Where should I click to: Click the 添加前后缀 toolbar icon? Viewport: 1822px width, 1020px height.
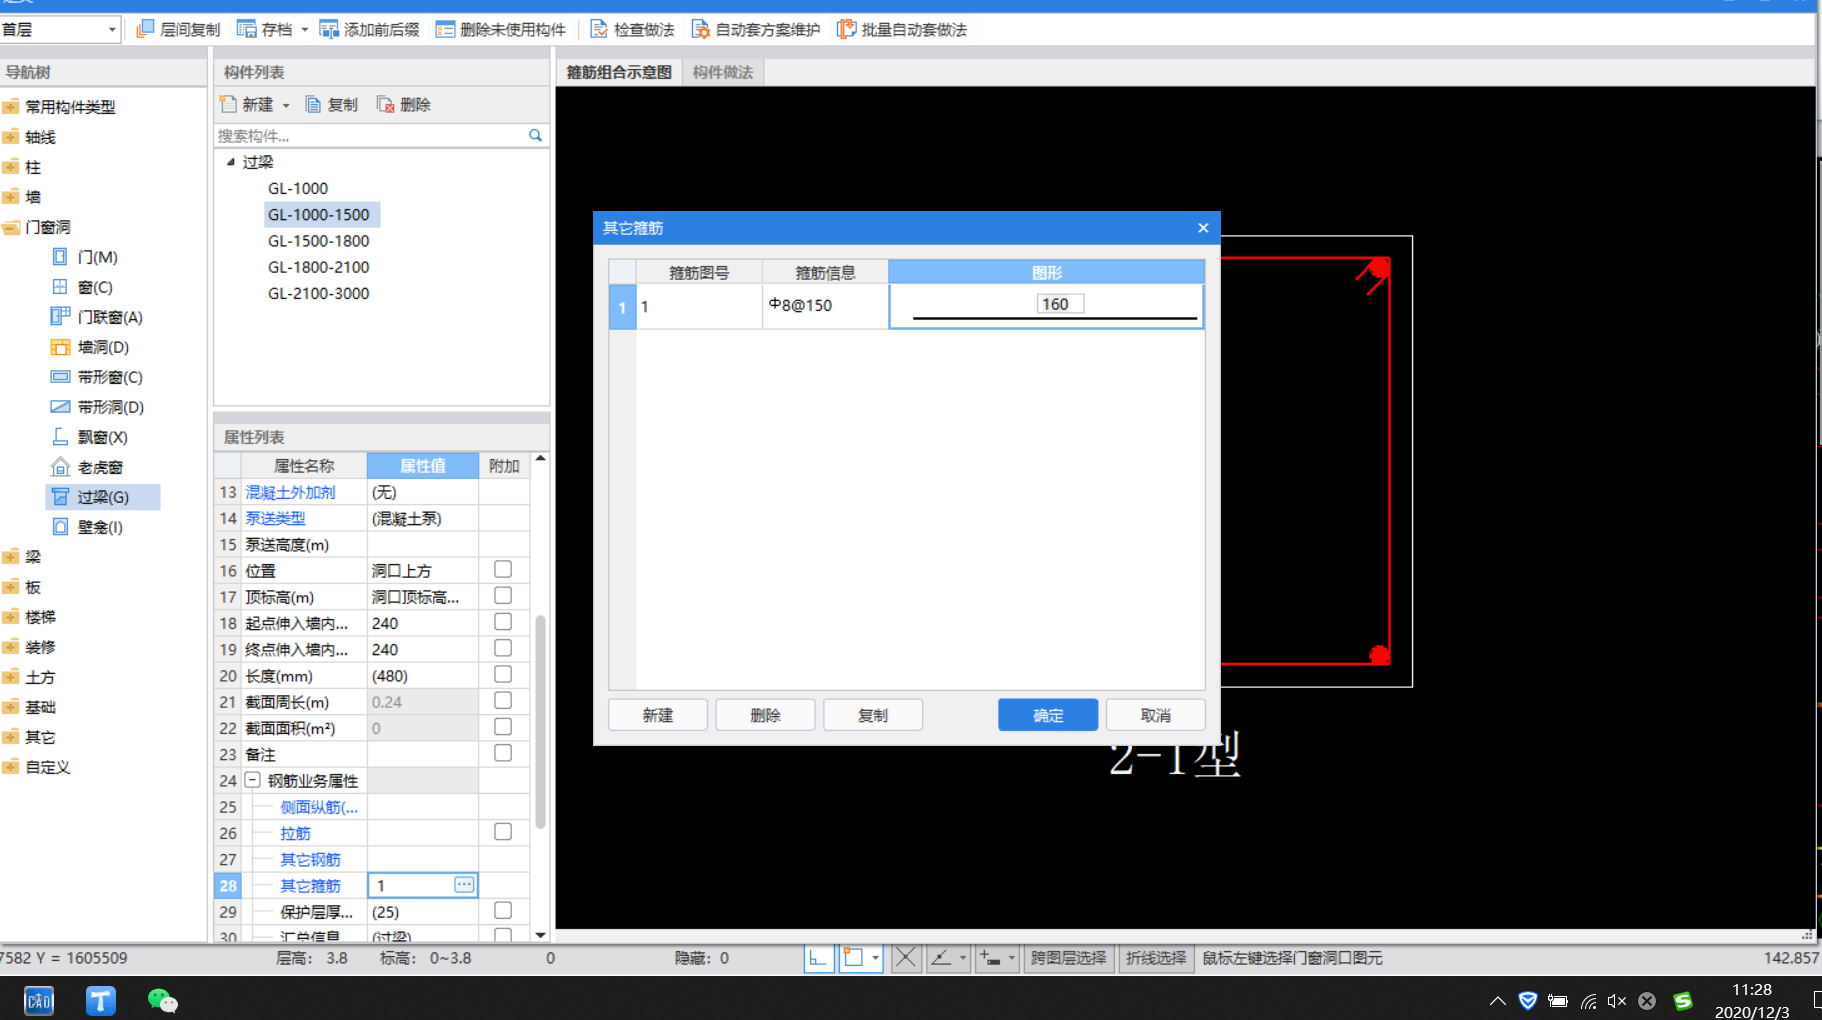[x=328, y=29]
